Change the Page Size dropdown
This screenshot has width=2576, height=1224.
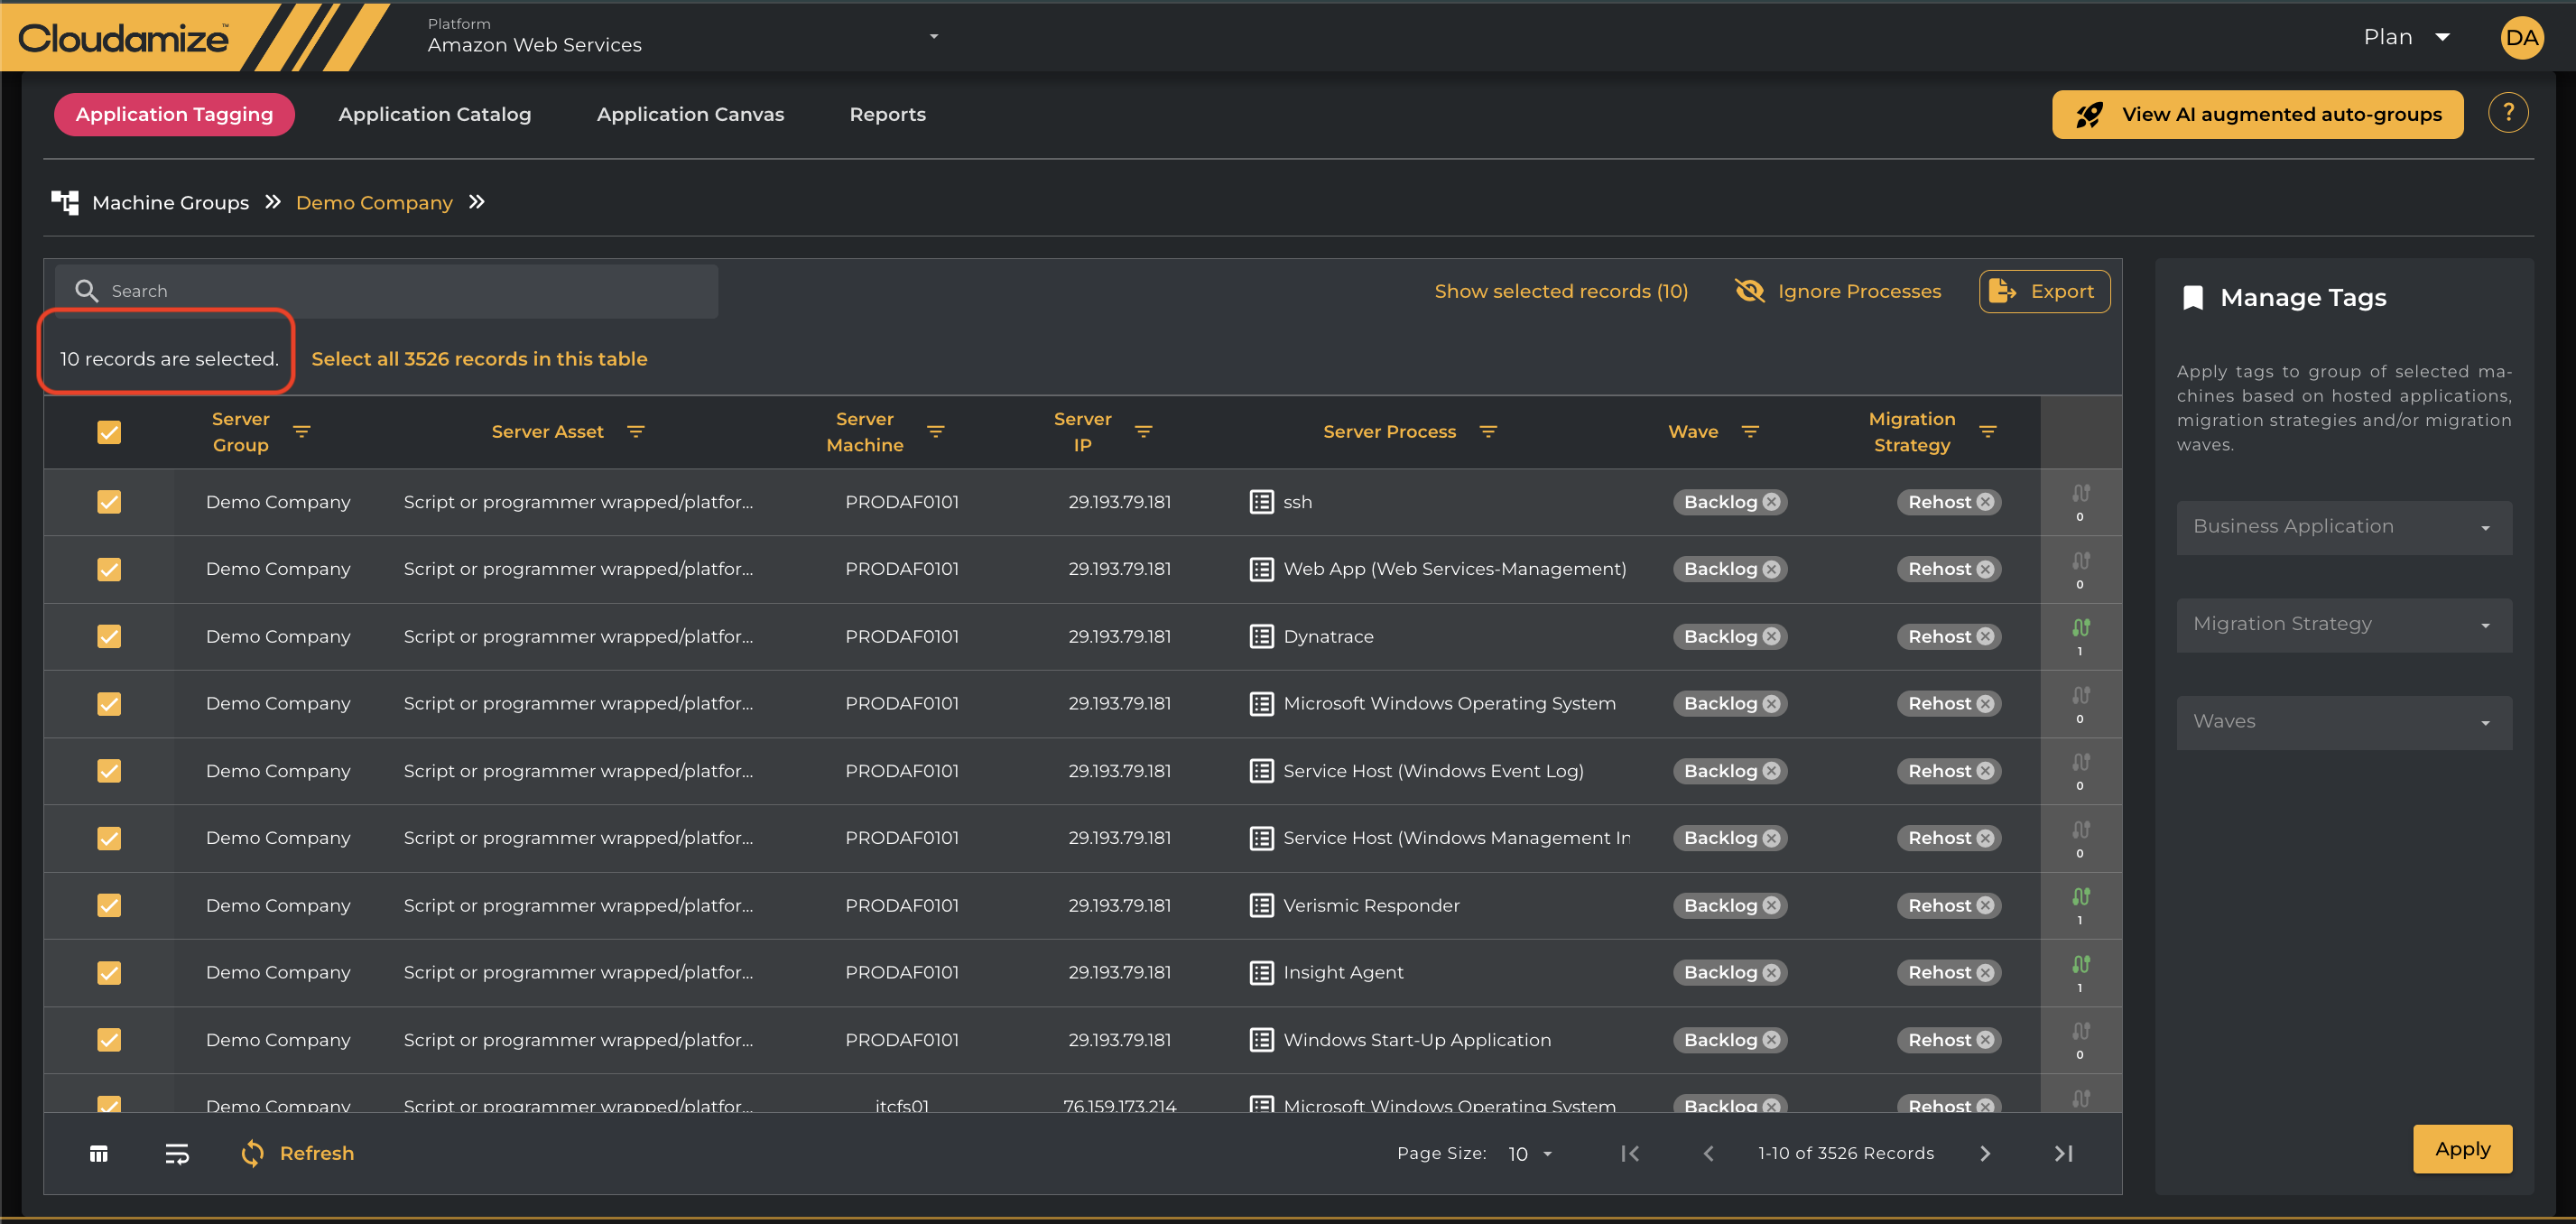pyautogui.click(x=1529, y=1154)
